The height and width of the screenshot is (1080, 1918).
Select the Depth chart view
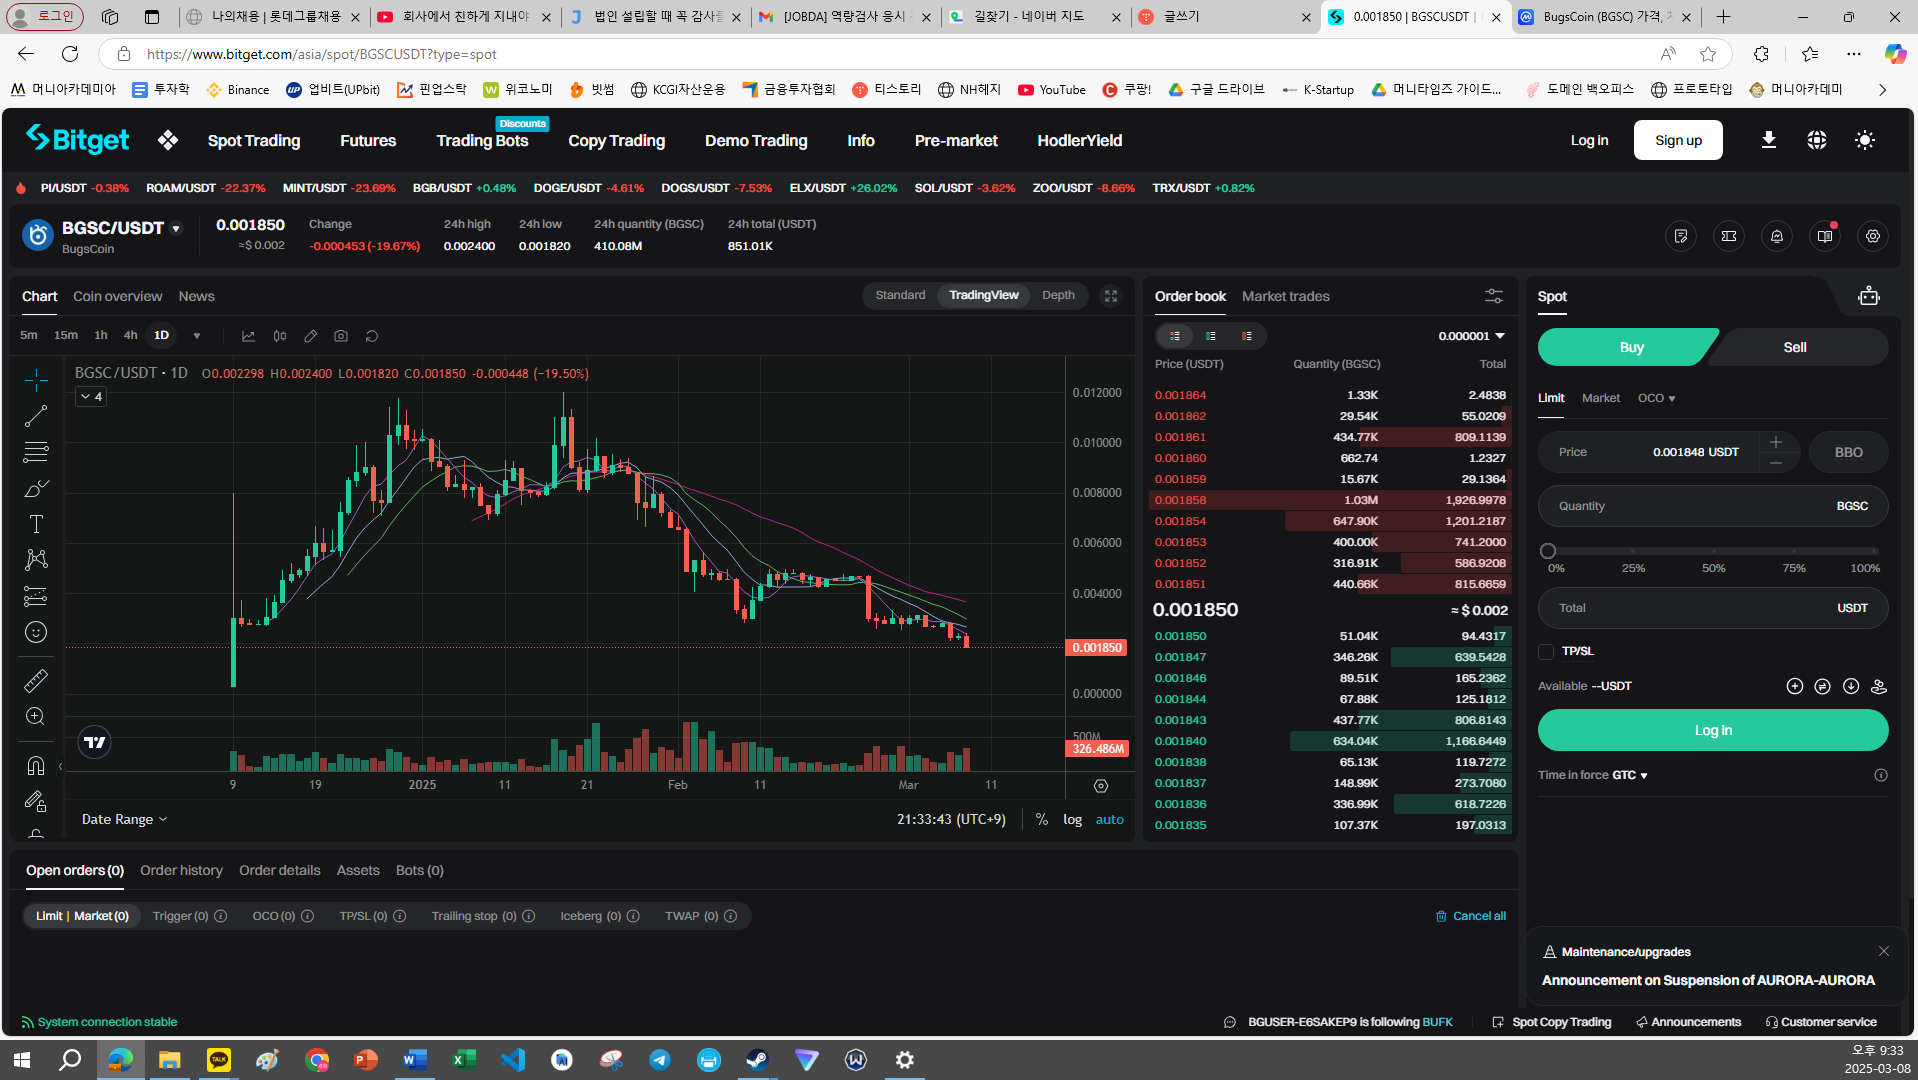[x=1058, y=295]
